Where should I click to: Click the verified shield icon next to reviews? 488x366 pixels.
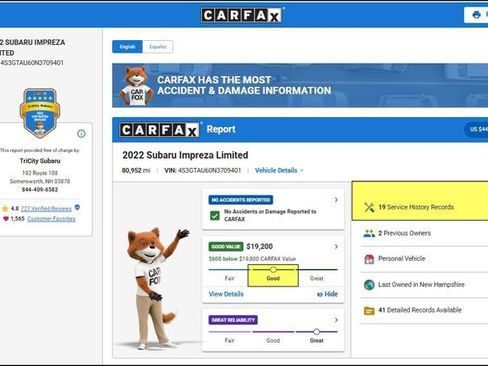point(77,207)
